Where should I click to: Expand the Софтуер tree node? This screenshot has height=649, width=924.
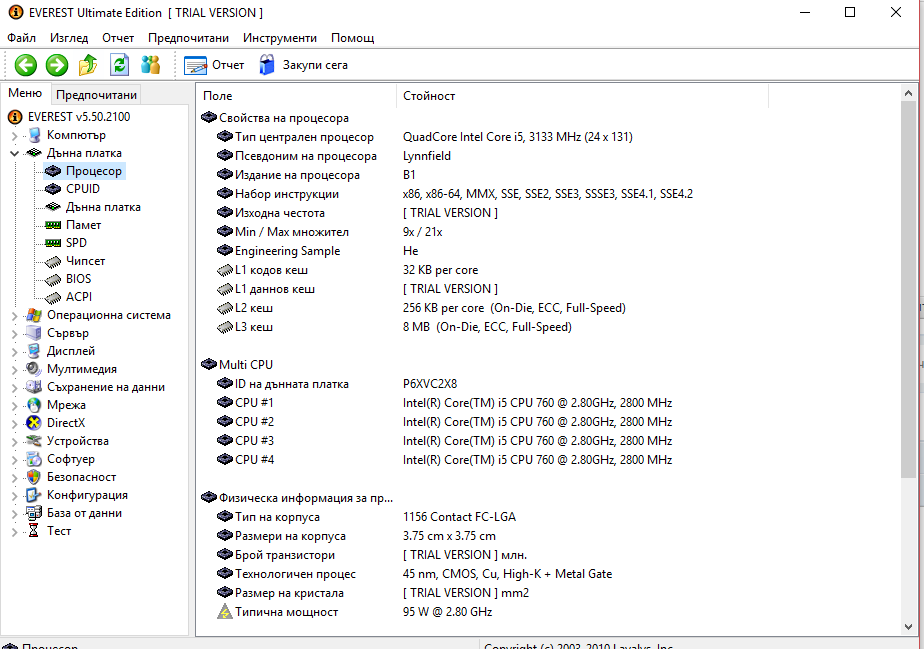[x=14, y=459]
